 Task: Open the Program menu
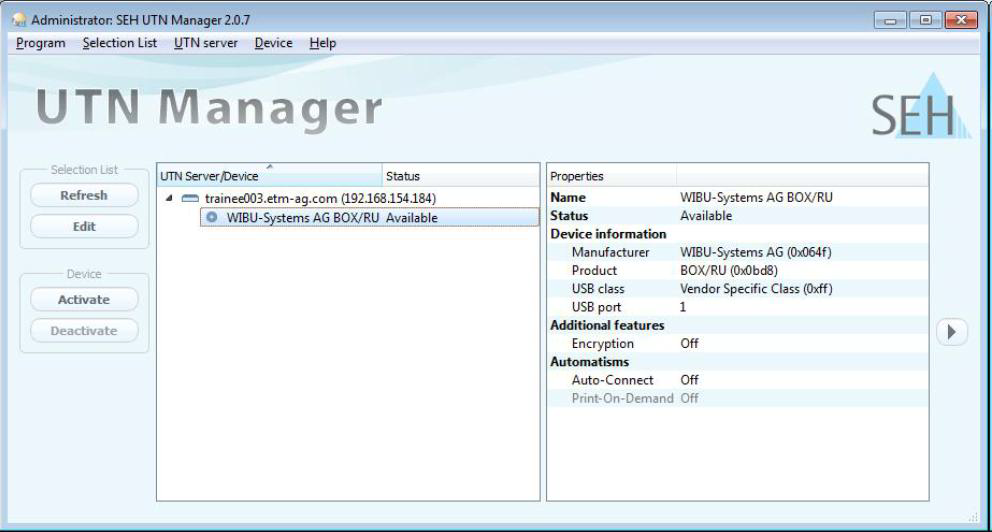pyautogui.click(x=41, y=43)
